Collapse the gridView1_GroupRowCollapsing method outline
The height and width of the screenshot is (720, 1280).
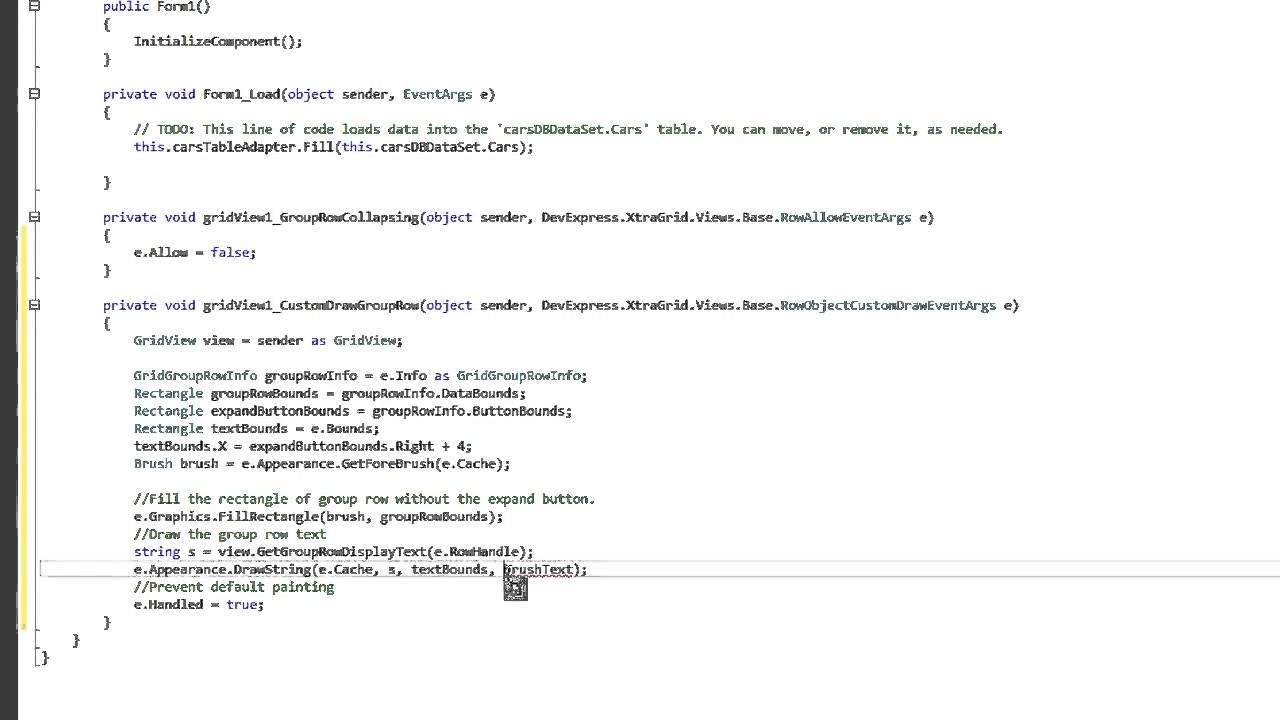click(x=34, y=217)
